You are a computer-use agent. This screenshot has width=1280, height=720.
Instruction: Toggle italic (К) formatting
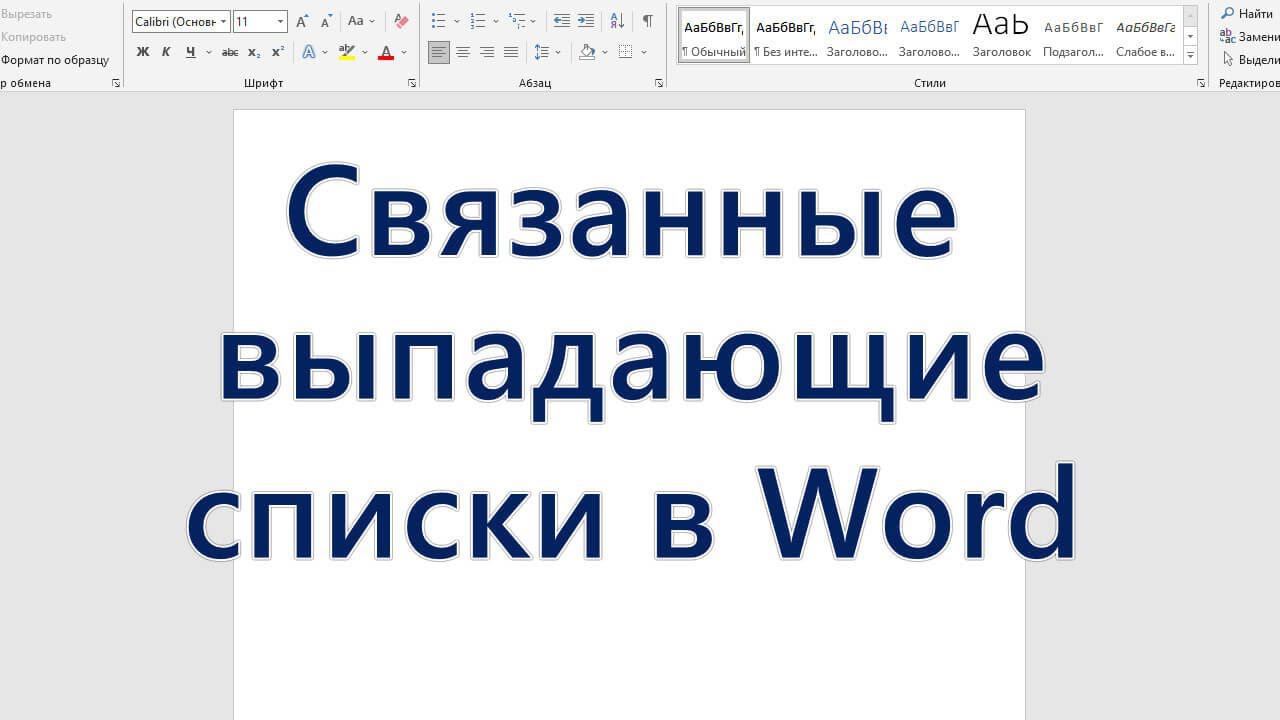coord(166,52)
